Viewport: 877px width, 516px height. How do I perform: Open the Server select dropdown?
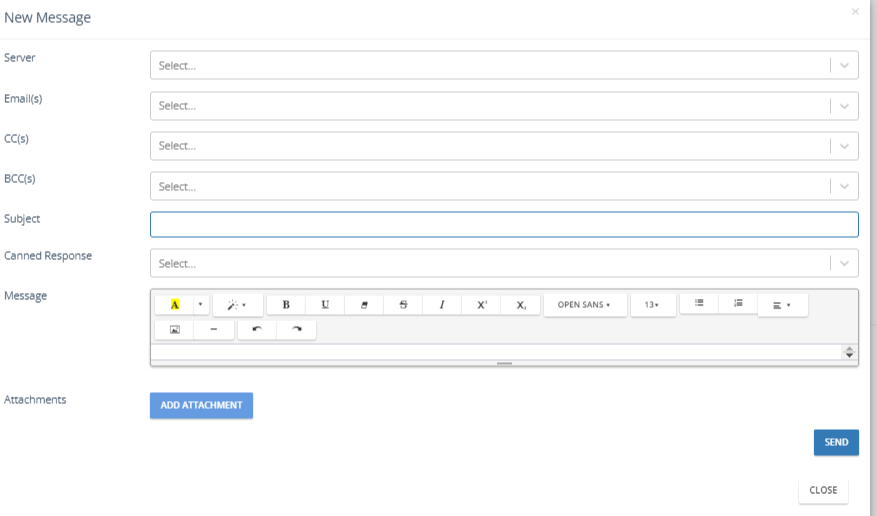click(x=504, y=65)
